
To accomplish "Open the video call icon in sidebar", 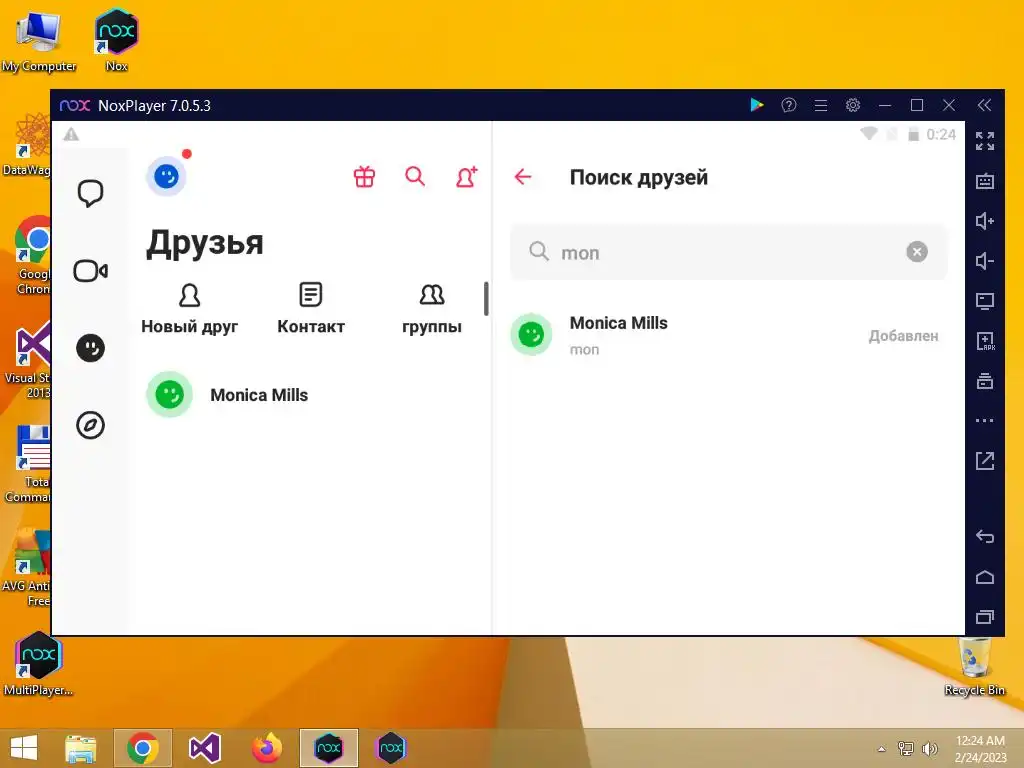I will [x=90, y=270].
